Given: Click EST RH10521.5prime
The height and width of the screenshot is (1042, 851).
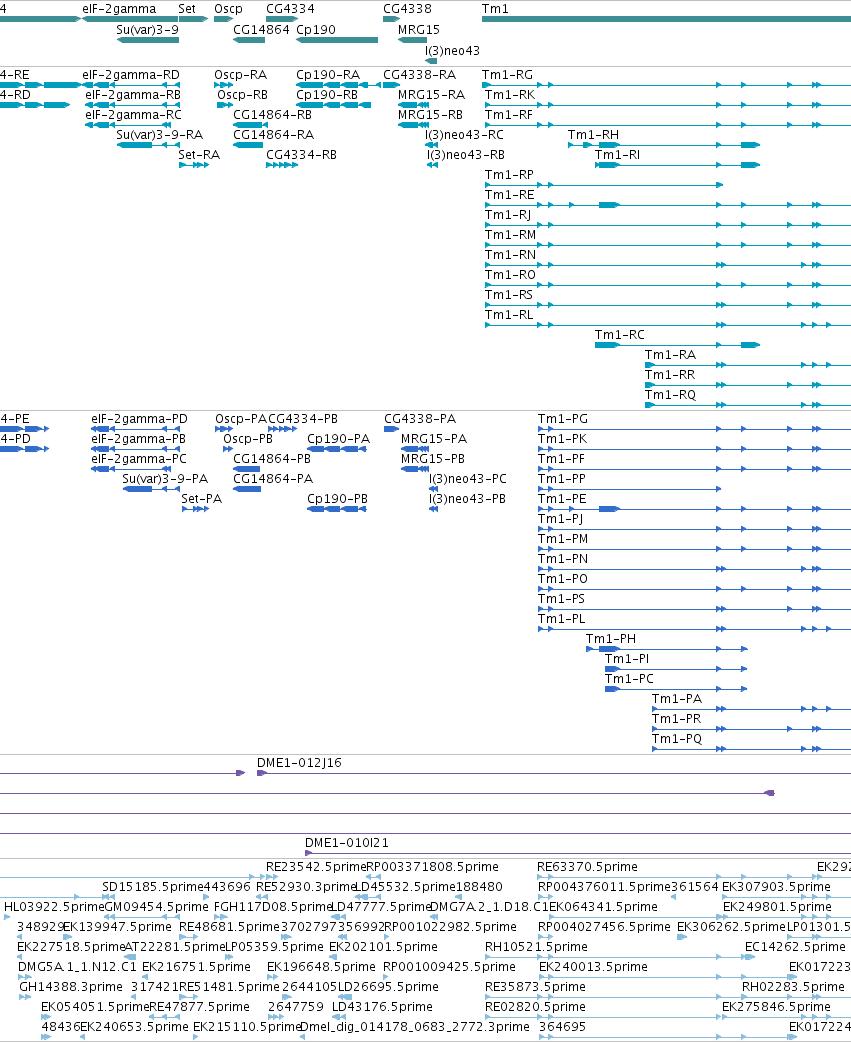Looking at the screenshot, I should click(536, 947).
